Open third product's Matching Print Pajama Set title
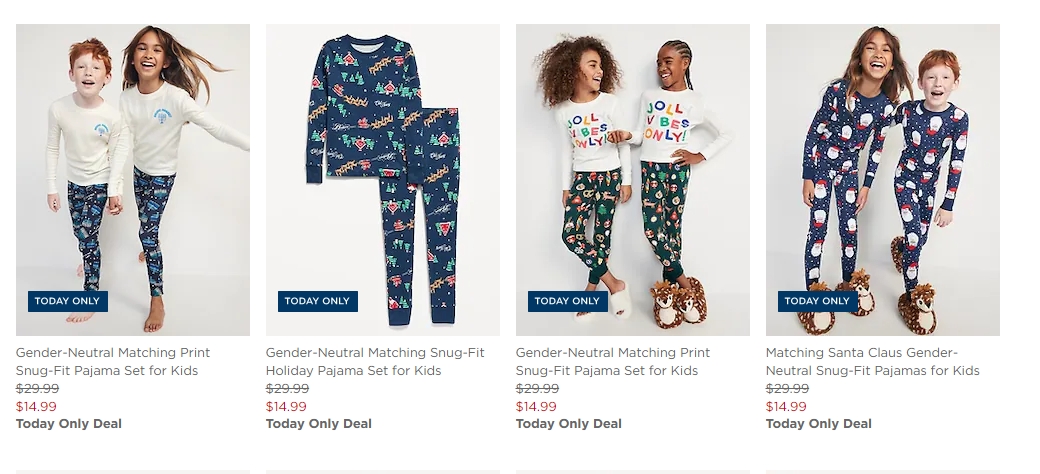 pyautogui.click(x=613, y=361)
